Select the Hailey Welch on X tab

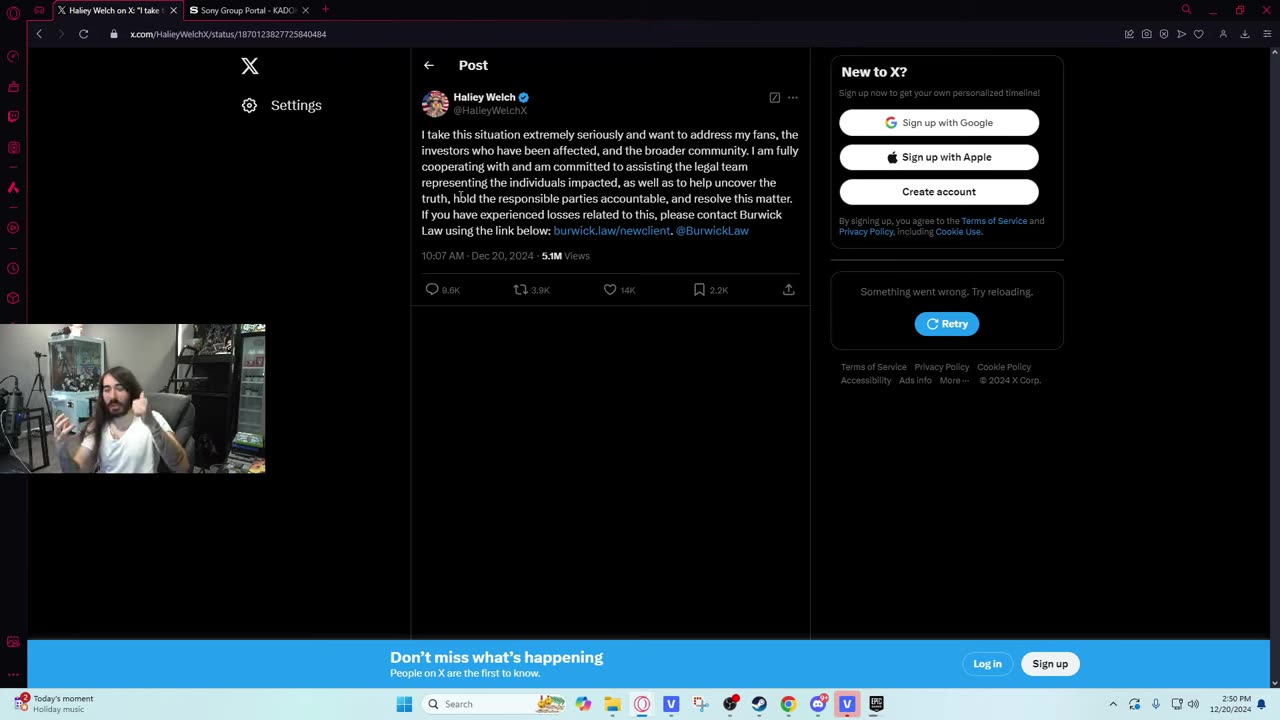click(x=115, y=10)
